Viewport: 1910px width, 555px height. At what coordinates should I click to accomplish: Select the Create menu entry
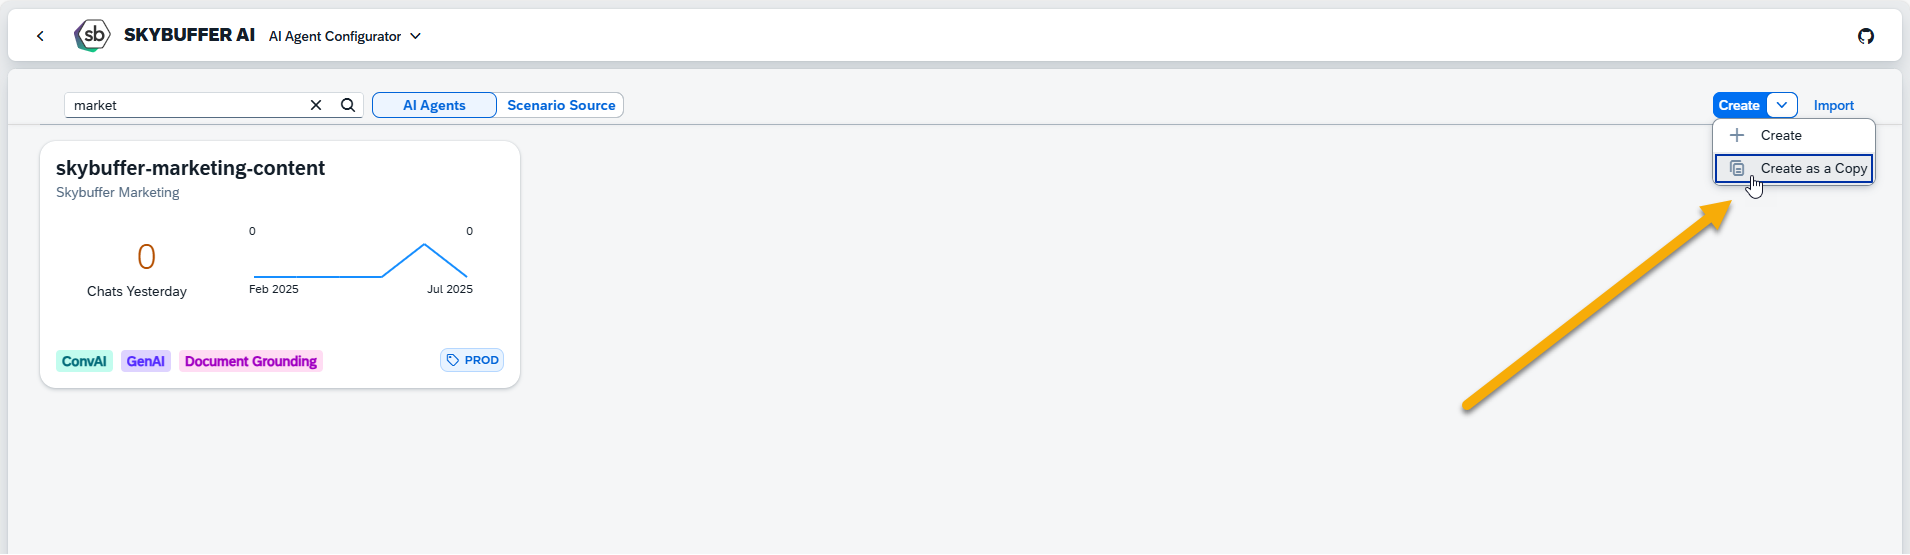click(x=1780, y=135)
